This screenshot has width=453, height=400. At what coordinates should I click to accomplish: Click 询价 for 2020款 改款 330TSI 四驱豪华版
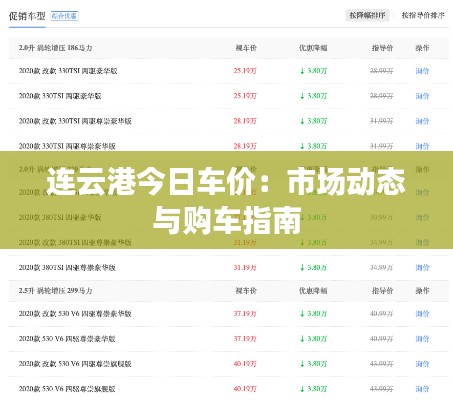pos(422,71)
